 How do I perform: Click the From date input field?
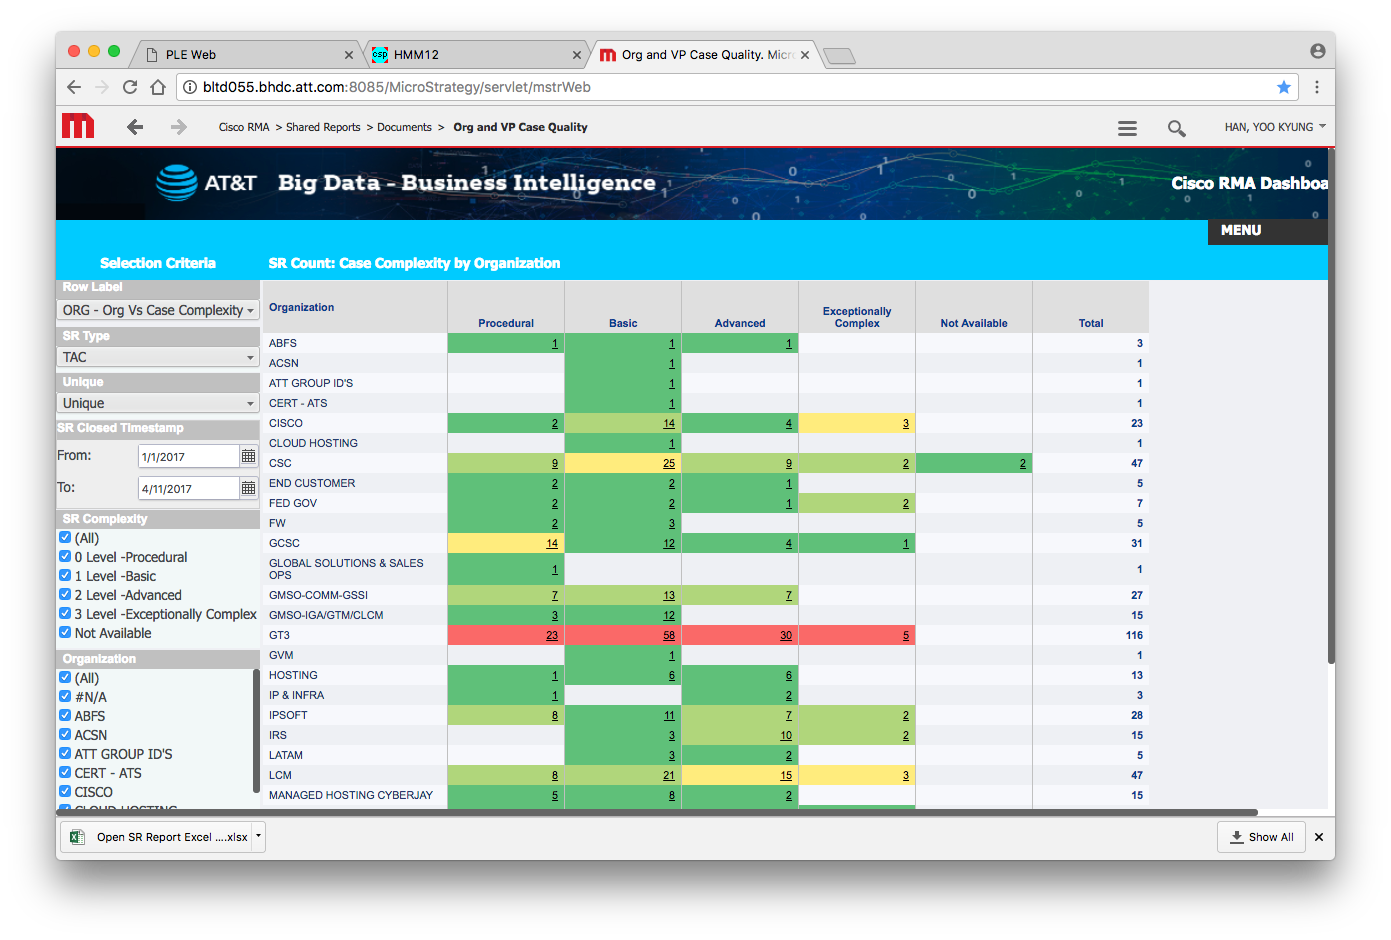tap(188, 456)
